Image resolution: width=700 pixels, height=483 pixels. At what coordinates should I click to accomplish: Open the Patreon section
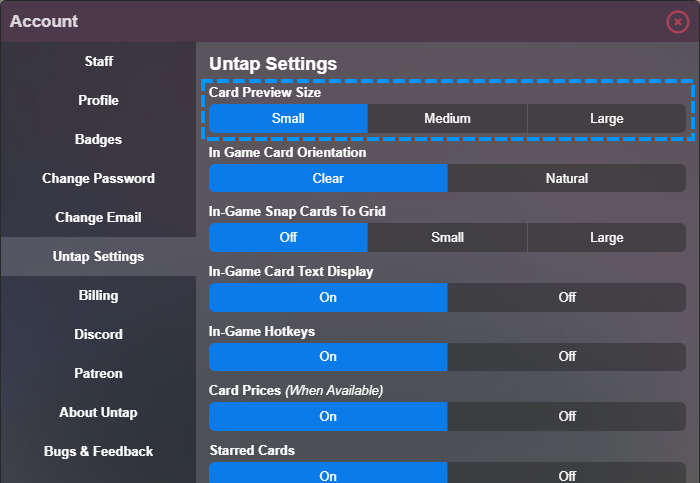[98, 373]
